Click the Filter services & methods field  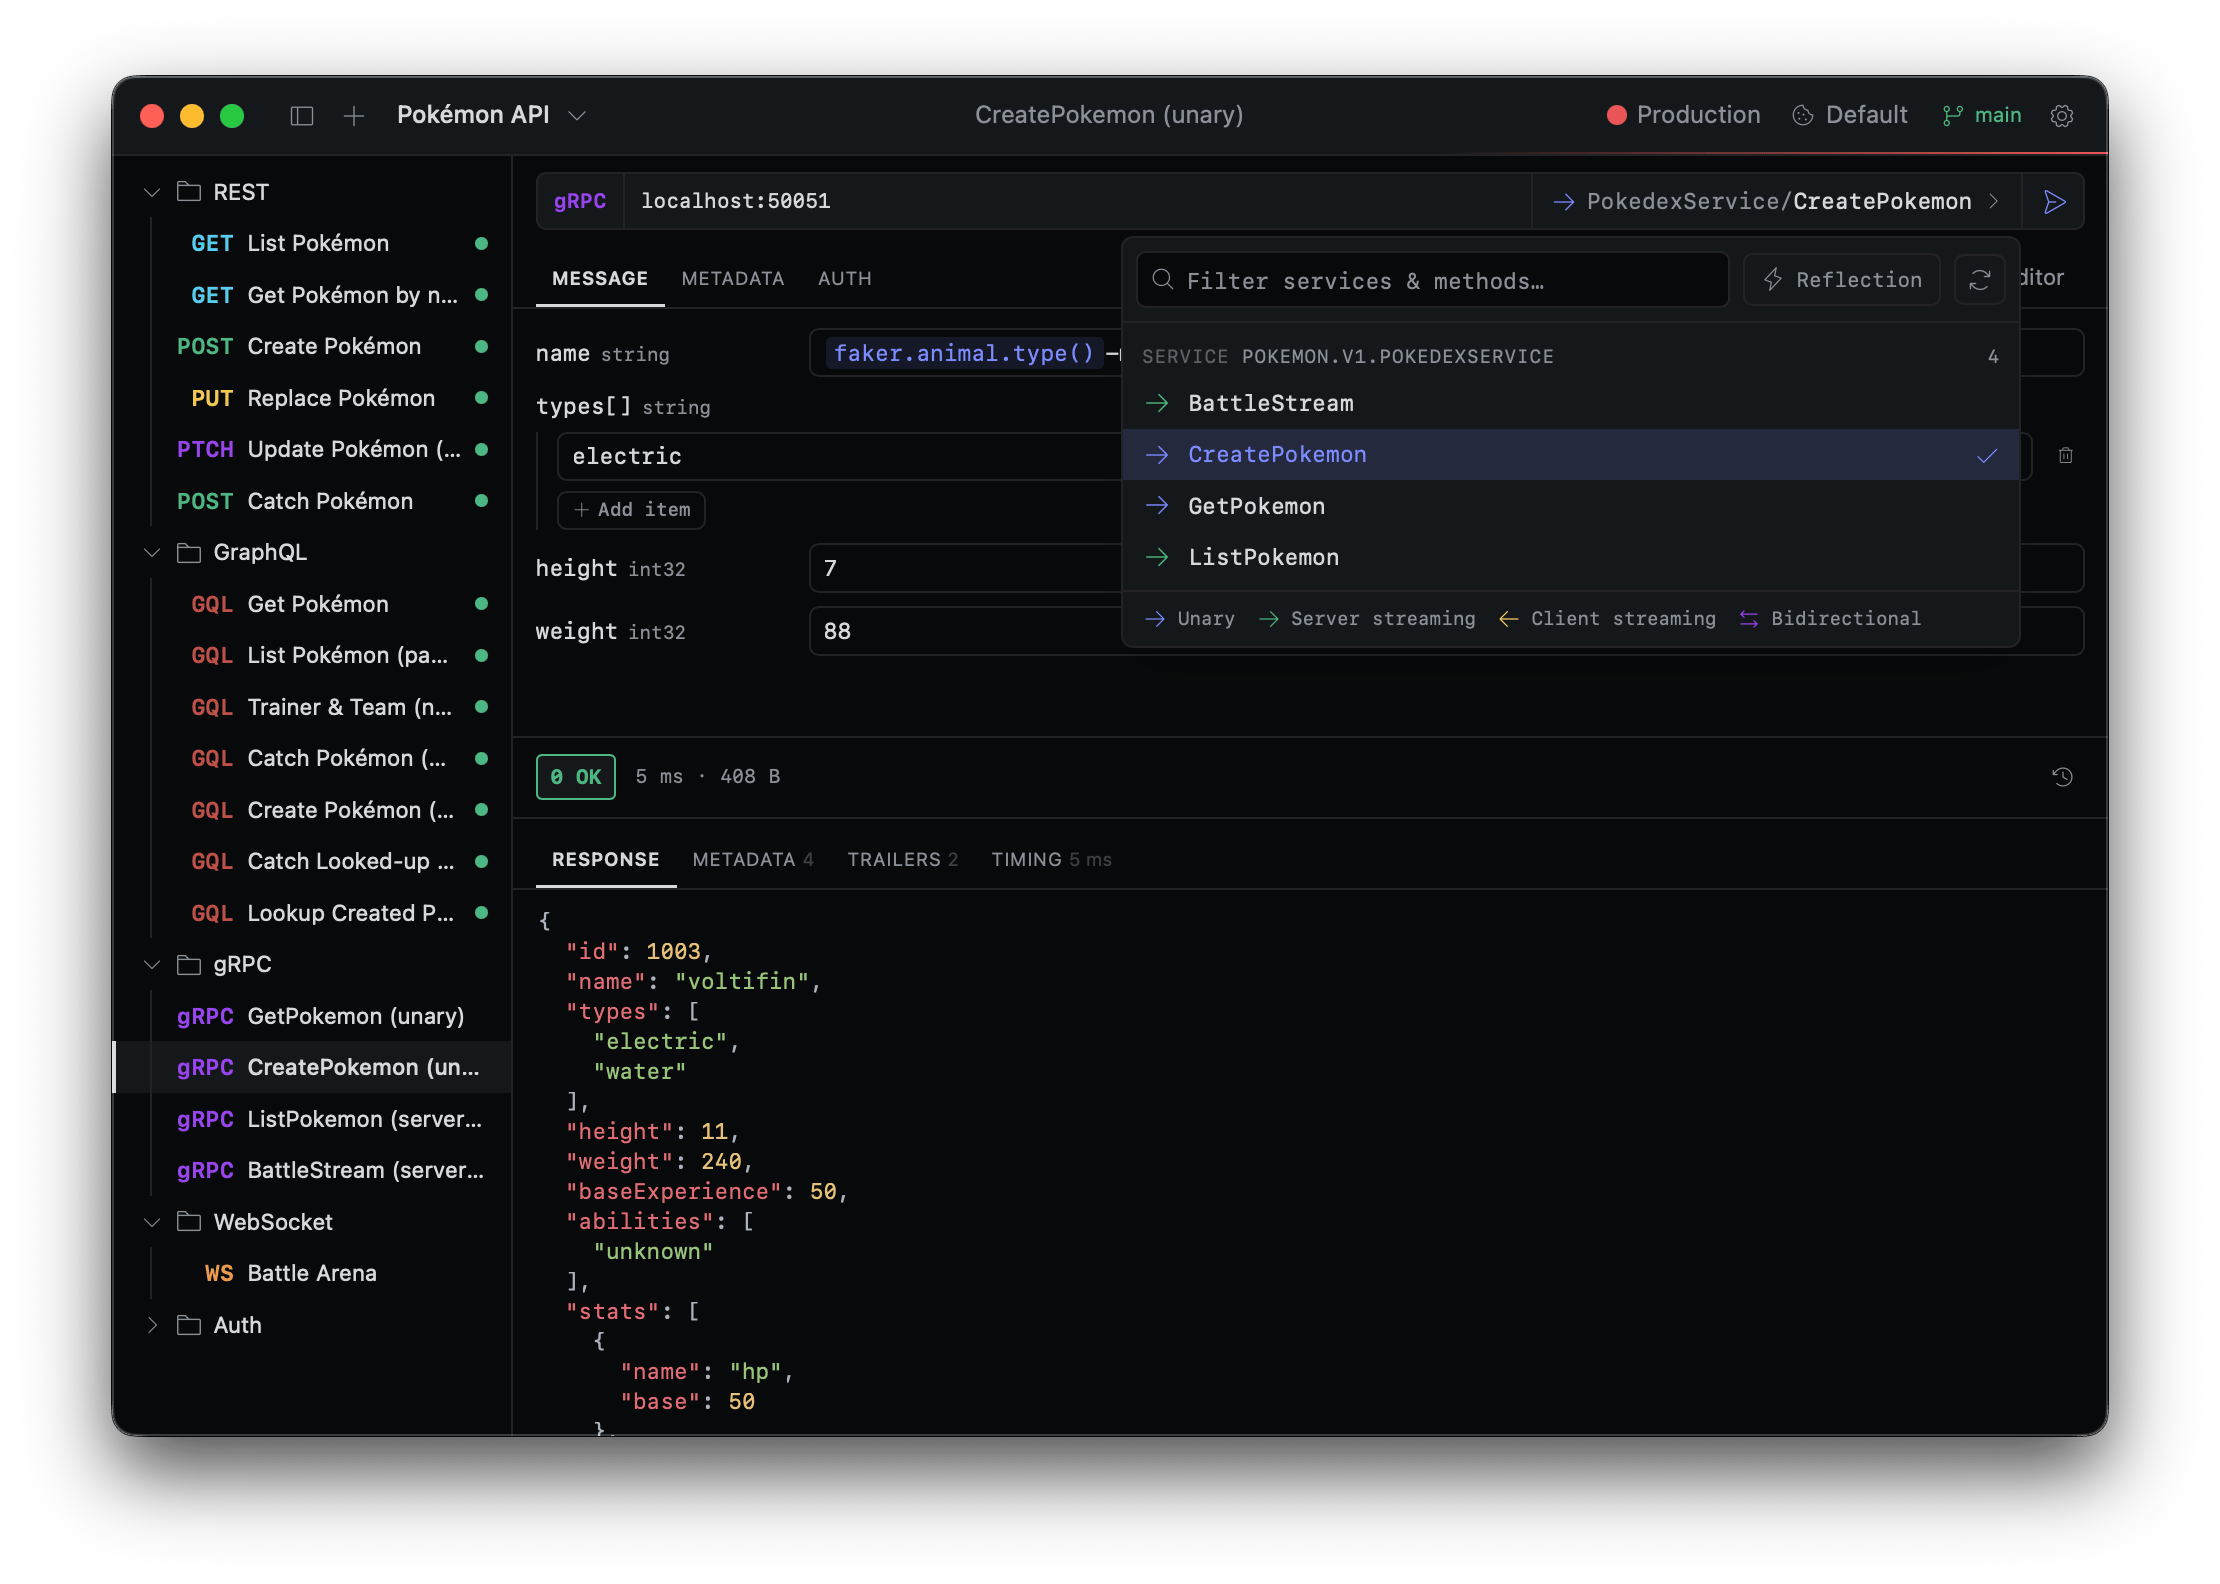click(1432, 280)
